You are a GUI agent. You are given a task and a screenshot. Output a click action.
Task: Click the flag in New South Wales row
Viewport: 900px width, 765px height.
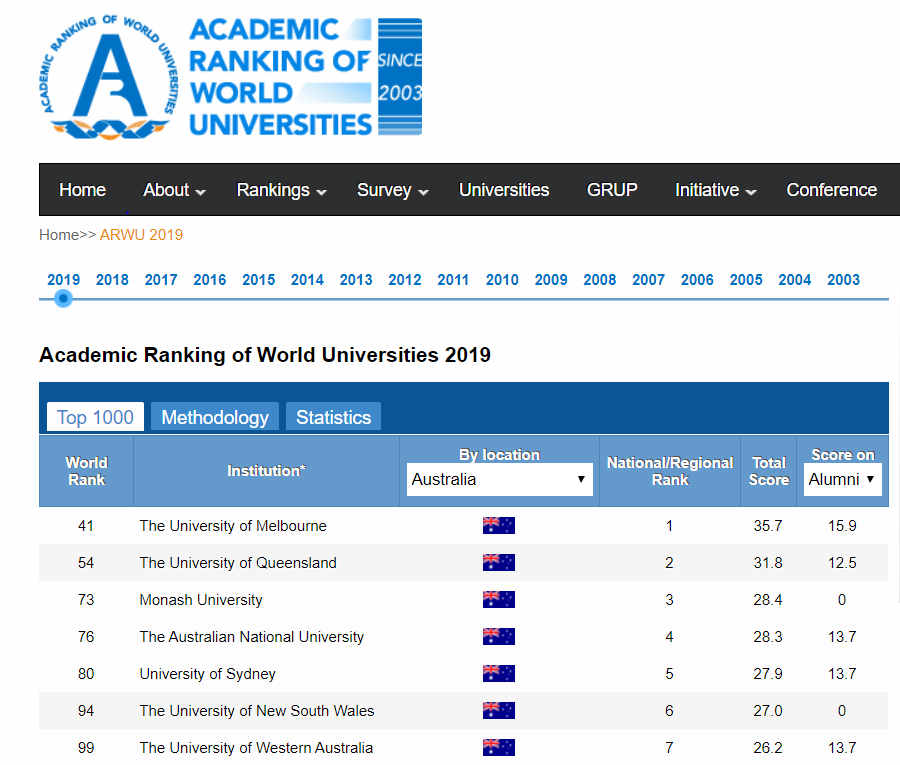pos(499,710)
